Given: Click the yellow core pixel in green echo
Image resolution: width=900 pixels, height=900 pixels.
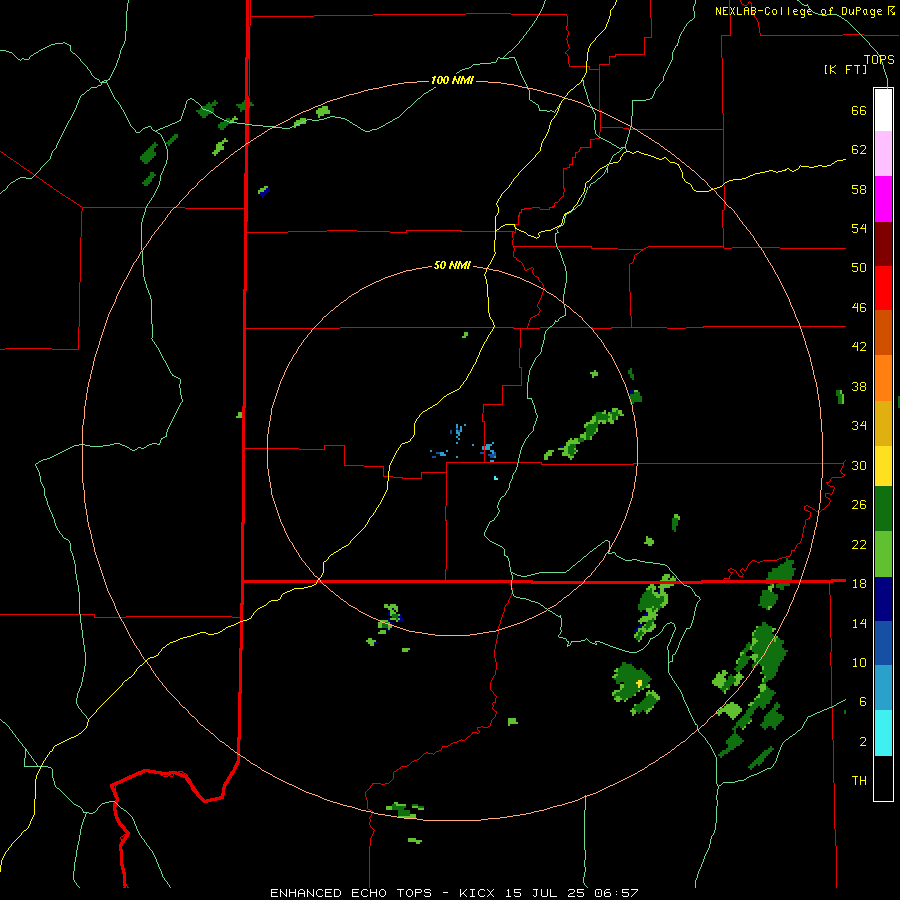Looking at the screenshot, I should [639, 684].
